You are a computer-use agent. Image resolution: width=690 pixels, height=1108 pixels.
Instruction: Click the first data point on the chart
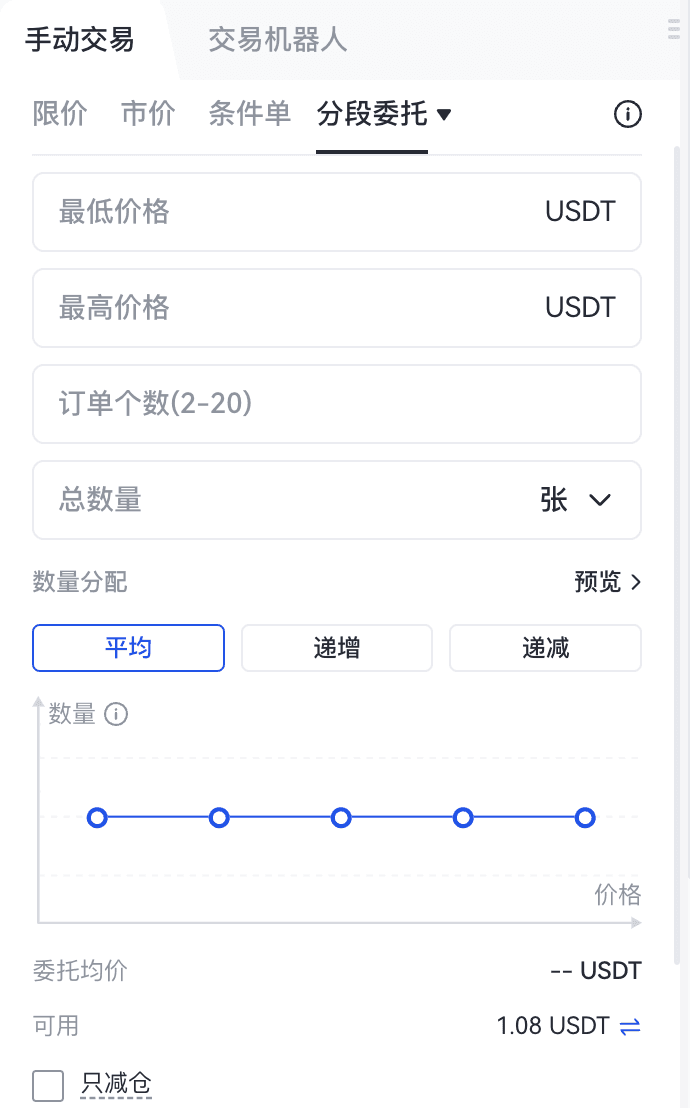[97, 818]
